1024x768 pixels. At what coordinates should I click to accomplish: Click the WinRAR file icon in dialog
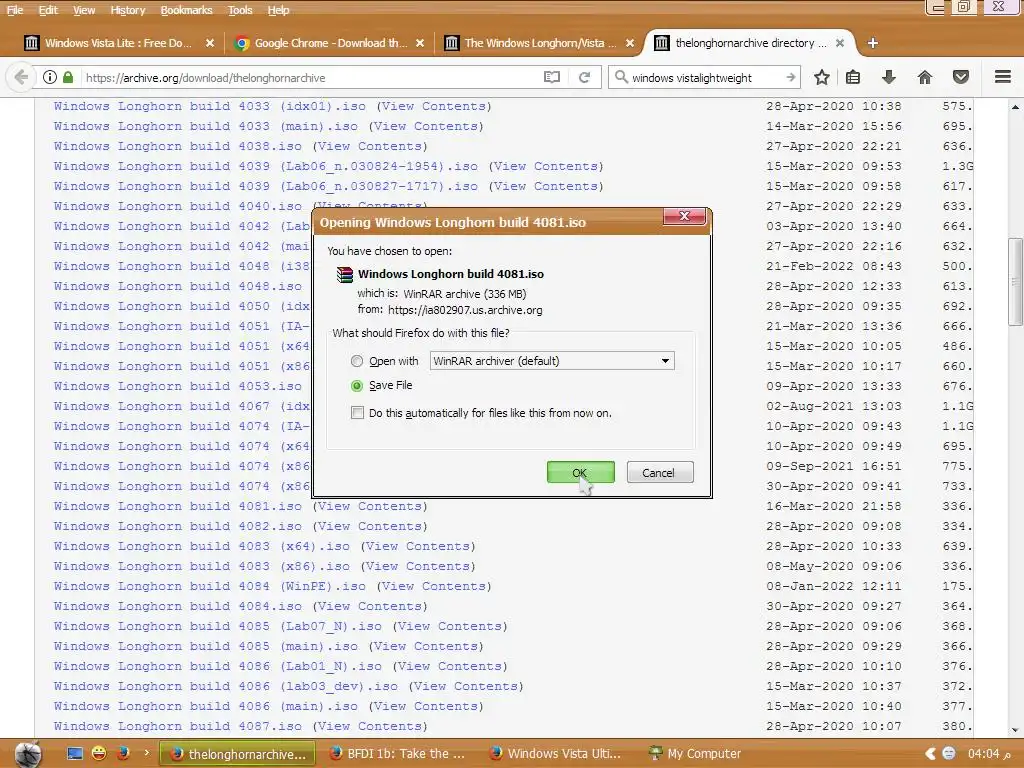pyautogui.click(x=344, y=274)
